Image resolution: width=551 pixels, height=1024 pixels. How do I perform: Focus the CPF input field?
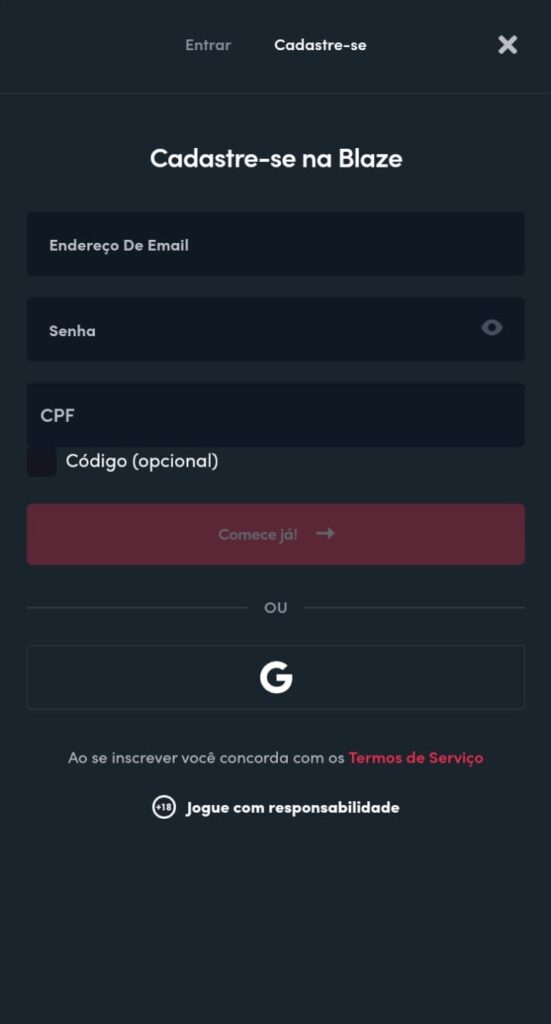[276, 415]
